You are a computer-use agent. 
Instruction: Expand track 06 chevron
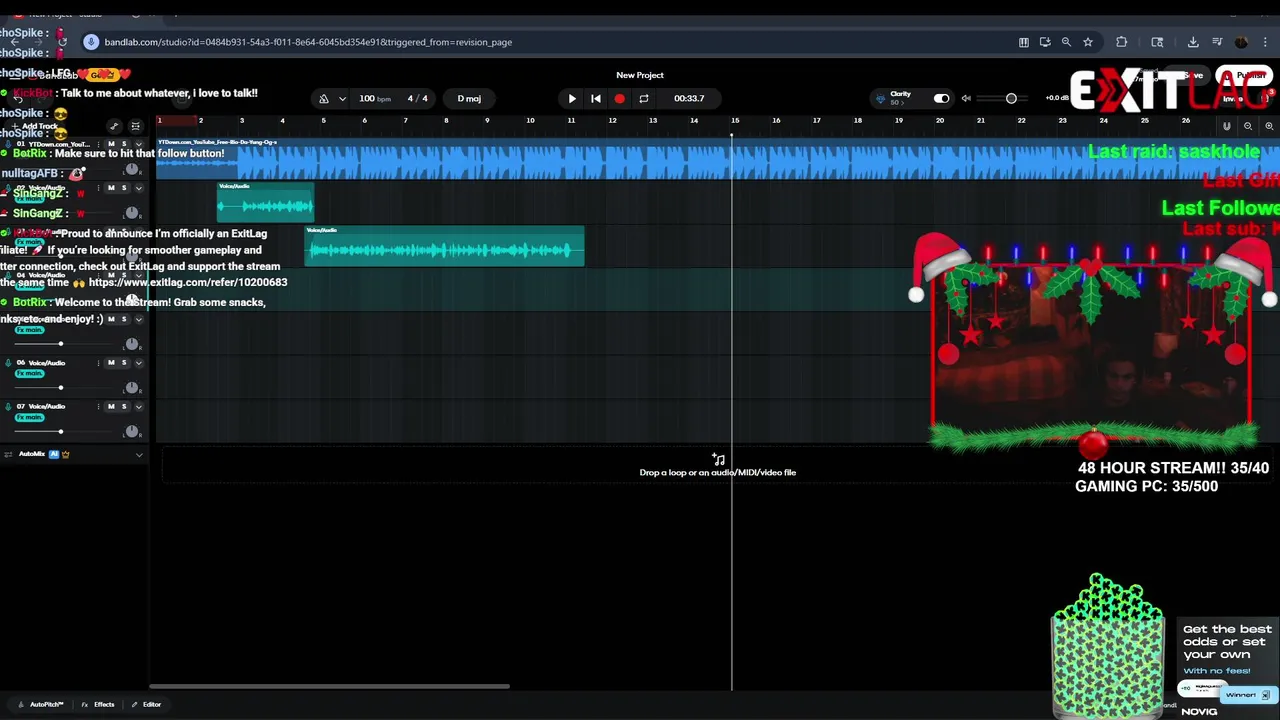(x=139, y=362)
